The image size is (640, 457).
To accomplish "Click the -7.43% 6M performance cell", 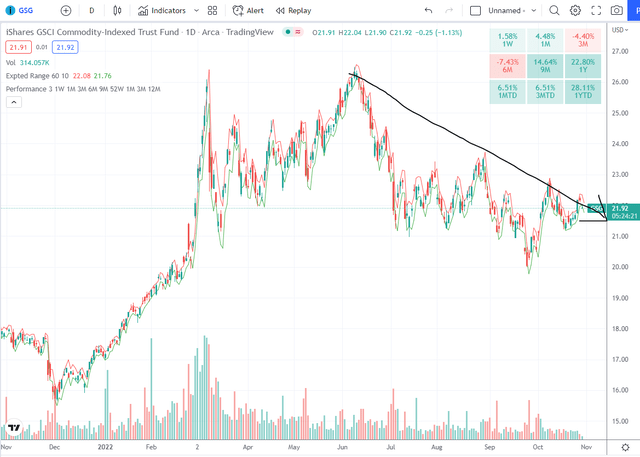I will pyautogui.click(x=507, y=66).
